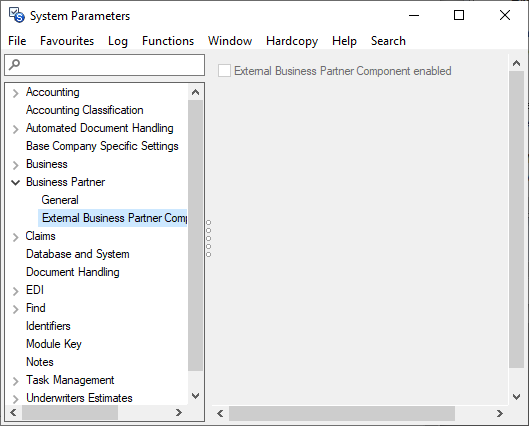
Task: Select Database and System item
Action: pyautogui.click(x=78, y=254)
